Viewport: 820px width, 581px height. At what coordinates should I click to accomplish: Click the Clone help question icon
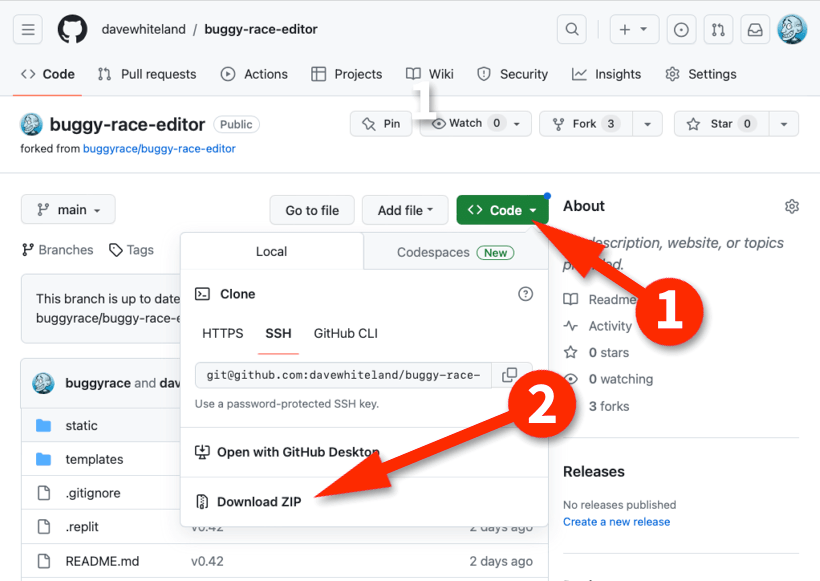[525, 294]
